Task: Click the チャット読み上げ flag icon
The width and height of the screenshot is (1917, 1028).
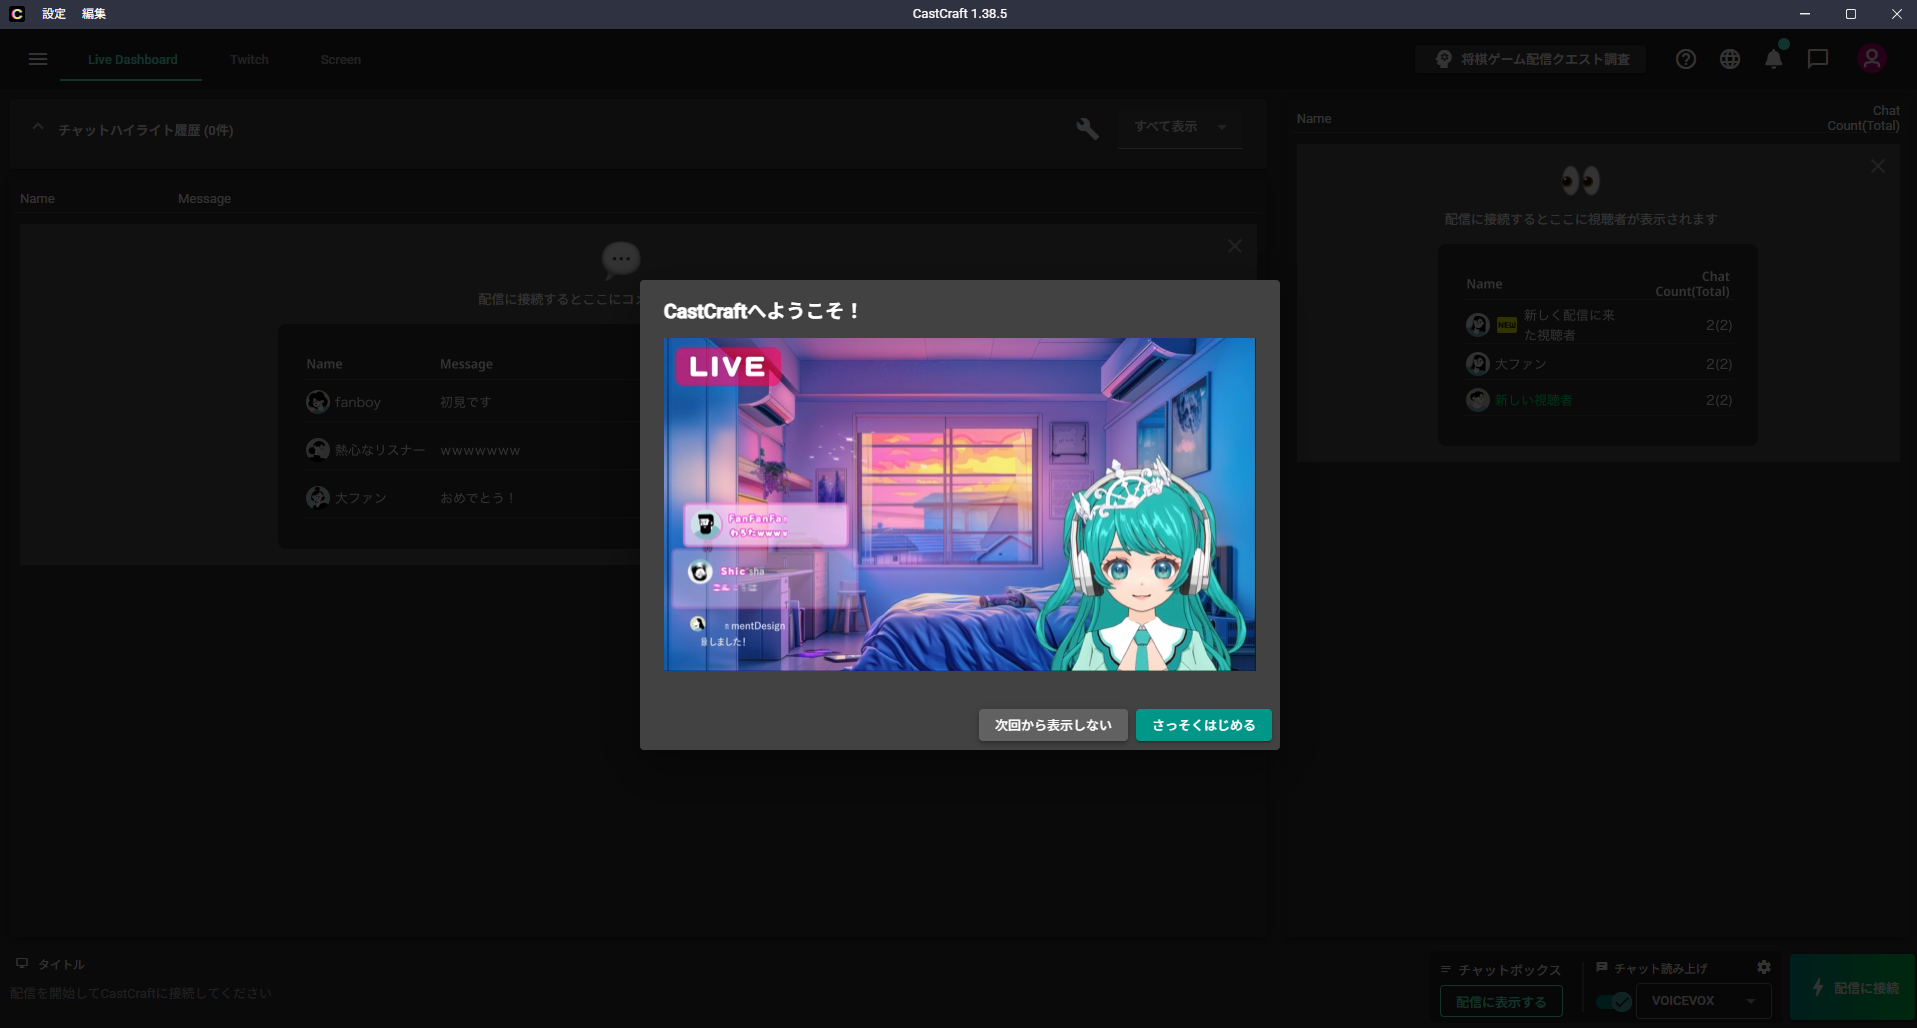Action: 1602,967
